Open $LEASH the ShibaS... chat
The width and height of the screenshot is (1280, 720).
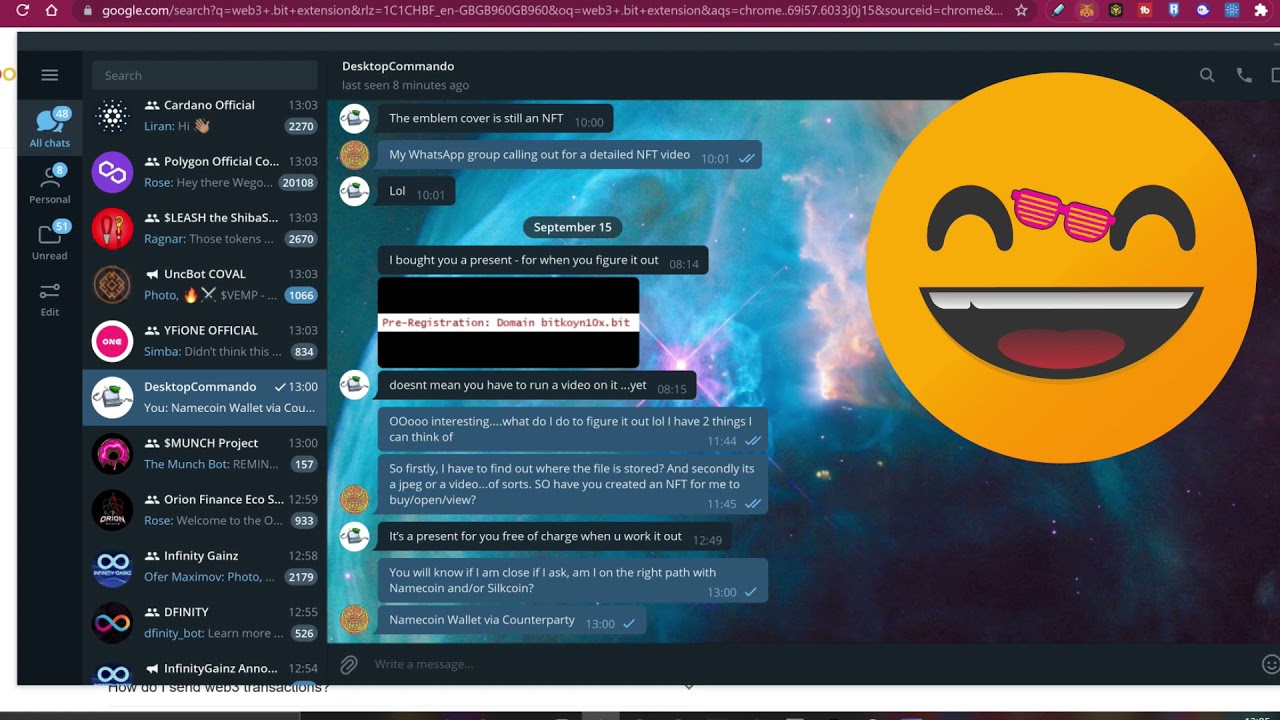pyautogui.click(x=205, y=228)
